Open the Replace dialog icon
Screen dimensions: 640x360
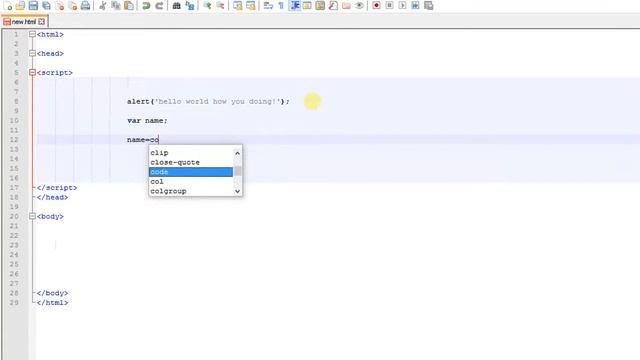tap(190, 5)
